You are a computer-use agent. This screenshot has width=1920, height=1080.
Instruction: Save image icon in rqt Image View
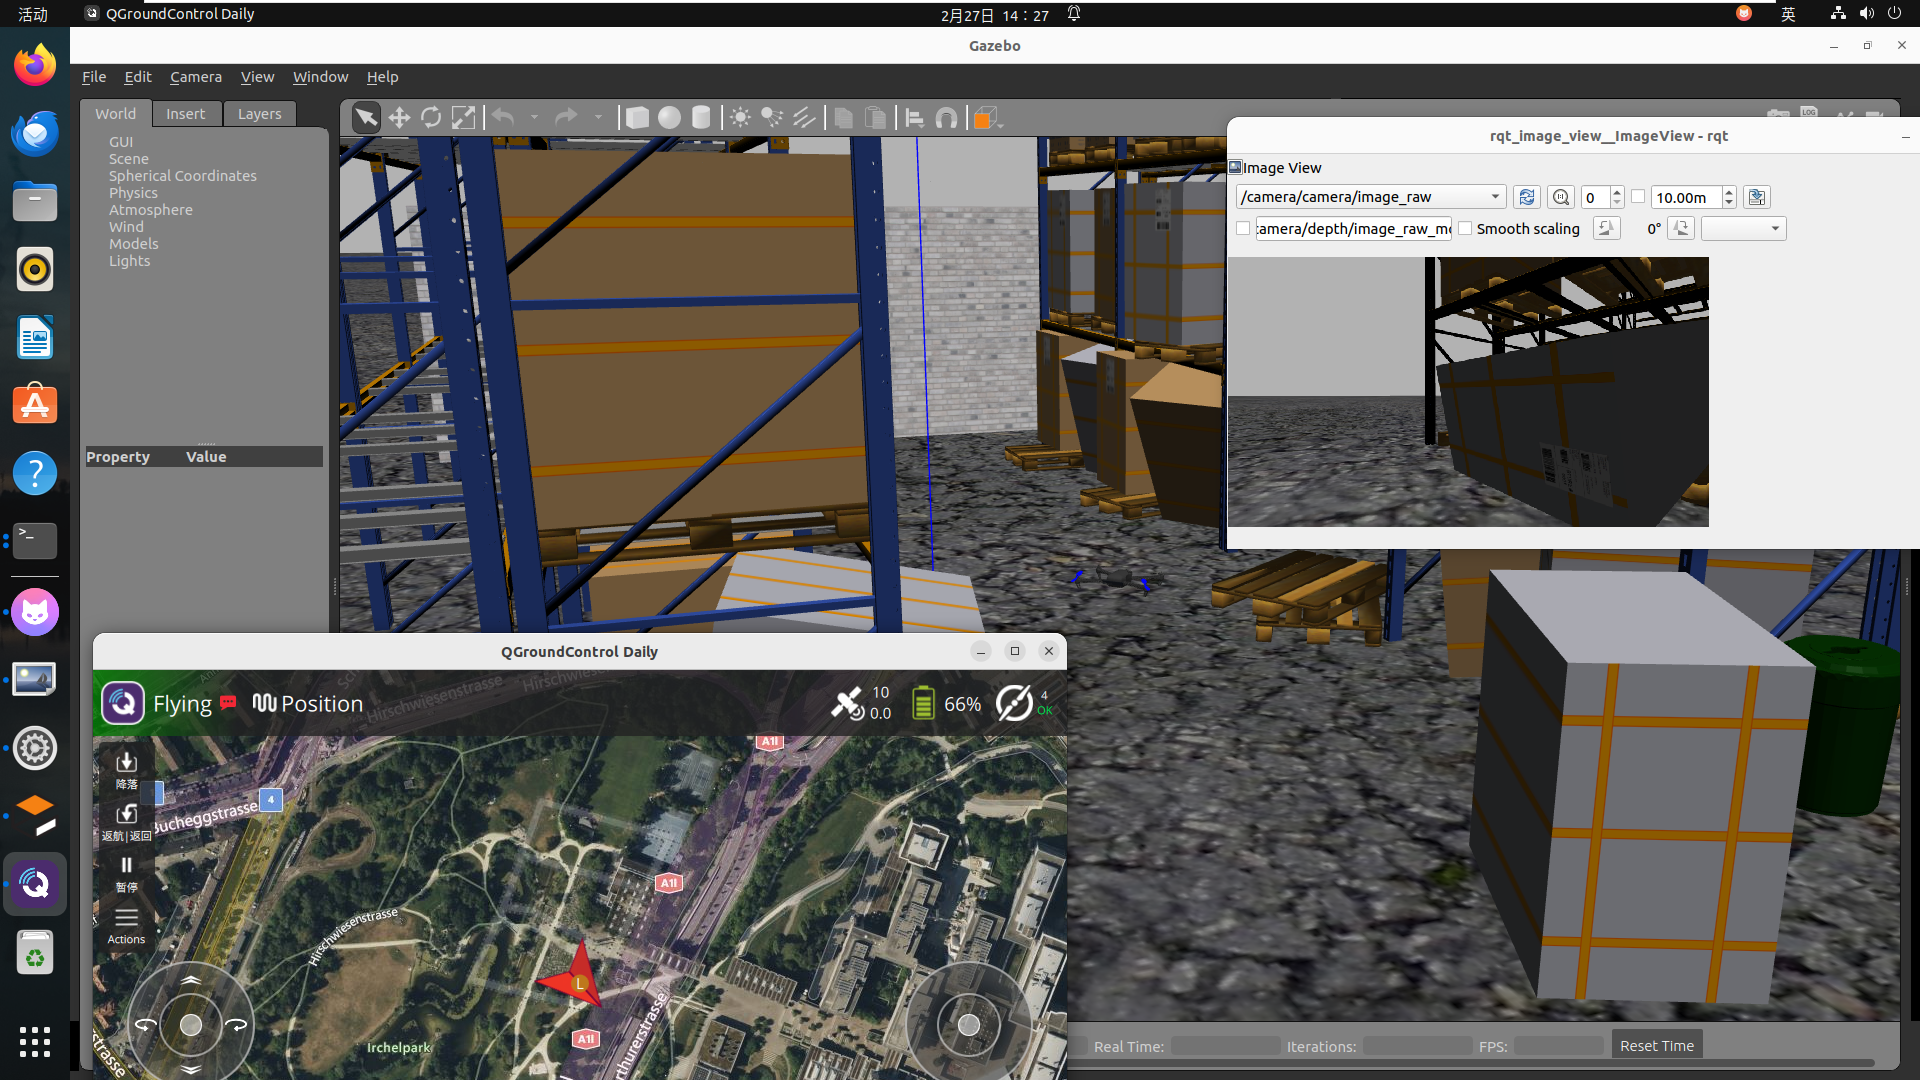tap(1757, 197)
